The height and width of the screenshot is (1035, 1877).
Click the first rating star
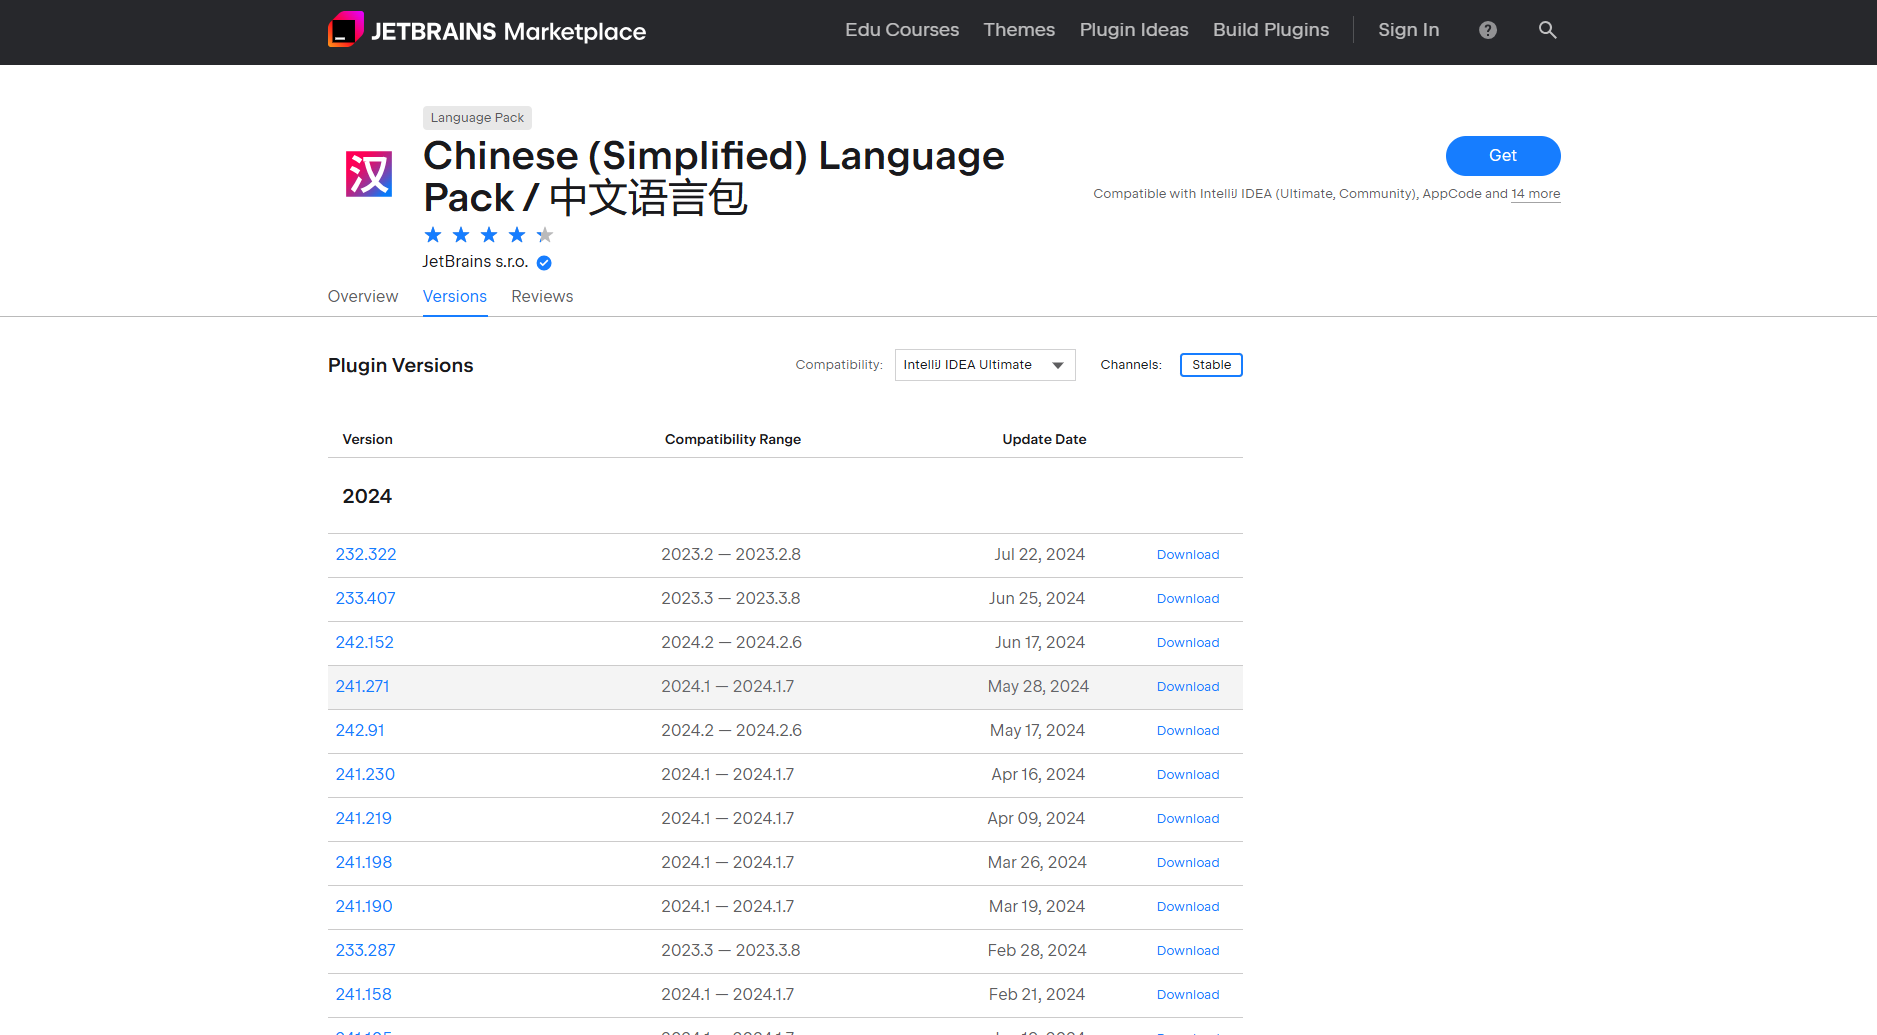(x=433, y=235)
